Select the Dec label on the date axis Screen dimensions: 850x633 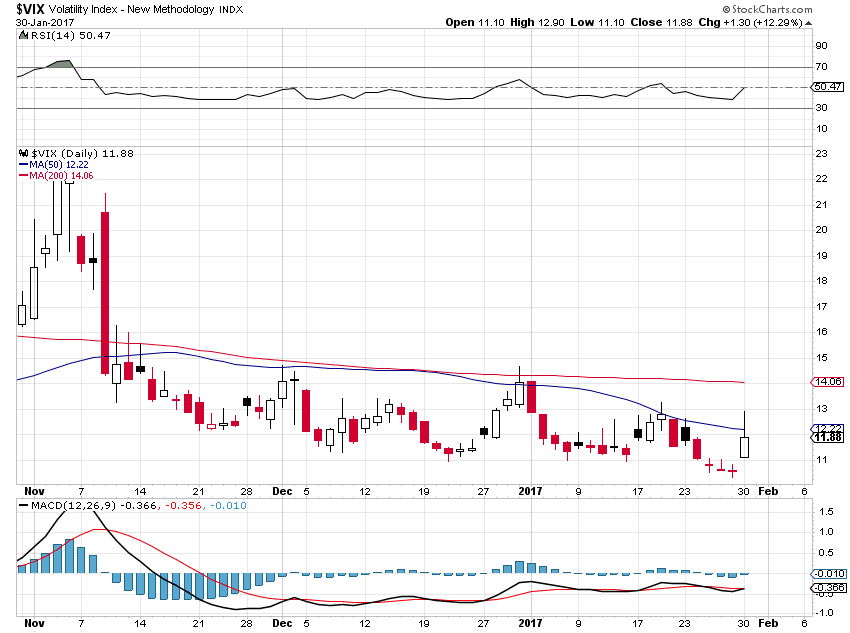pos(283,491)
